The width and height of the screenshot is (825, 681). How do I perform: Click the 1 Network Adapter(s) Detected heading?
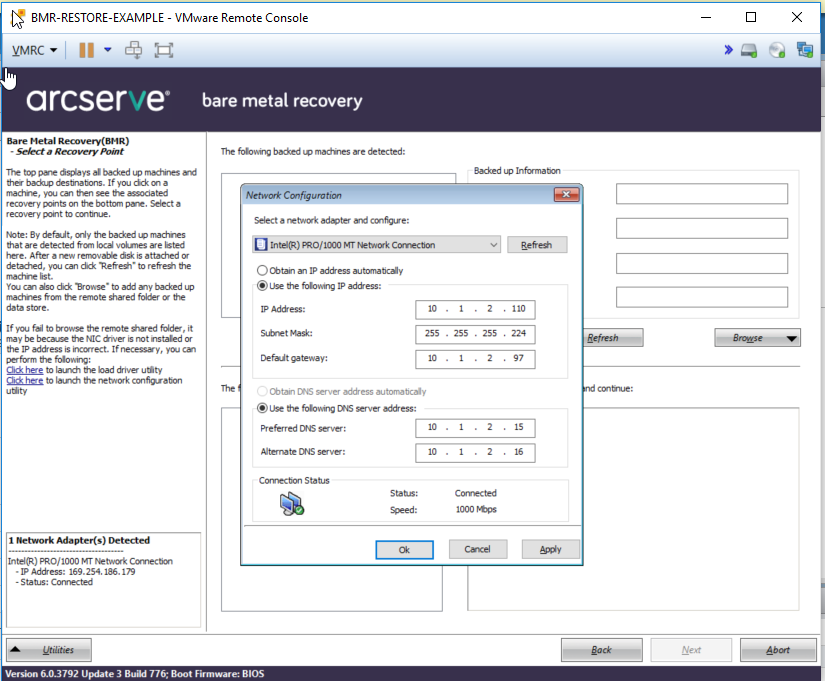79,540
